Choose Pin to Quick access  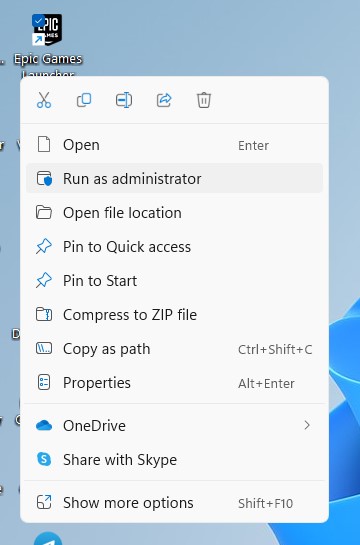[x=174, y=247]
